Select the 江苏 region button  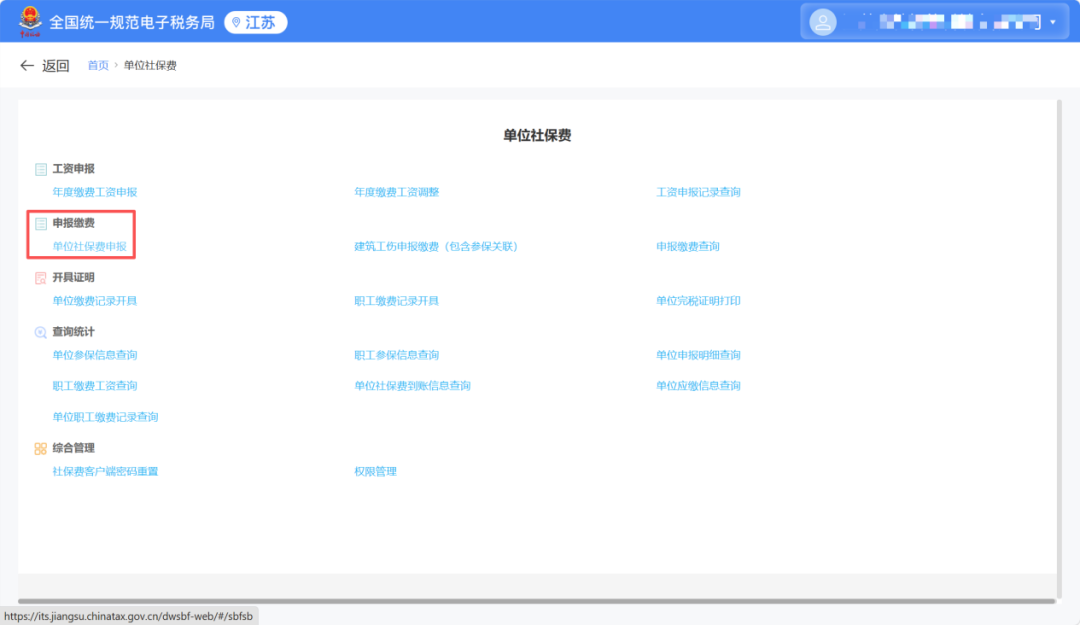coord(256,23)
